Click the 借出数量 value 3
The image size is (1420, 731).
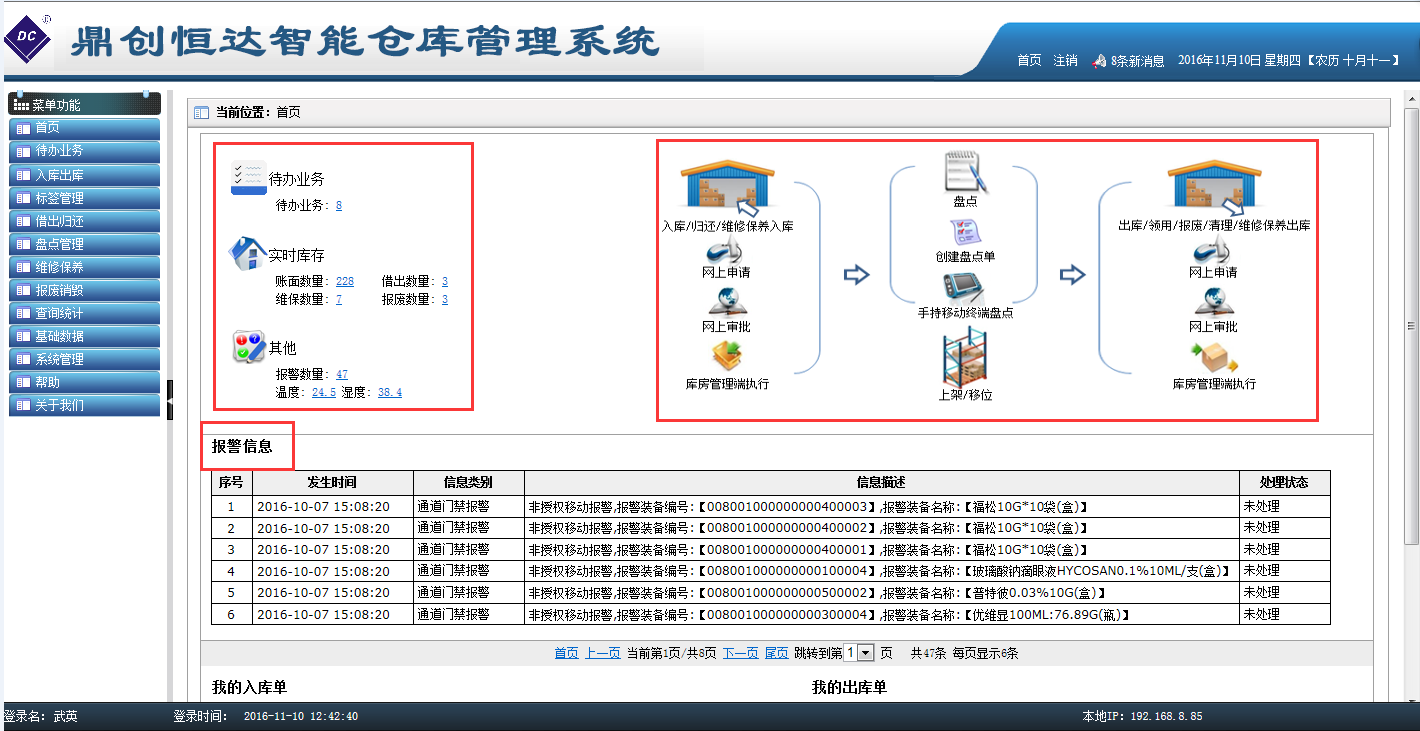coord(445,282)
